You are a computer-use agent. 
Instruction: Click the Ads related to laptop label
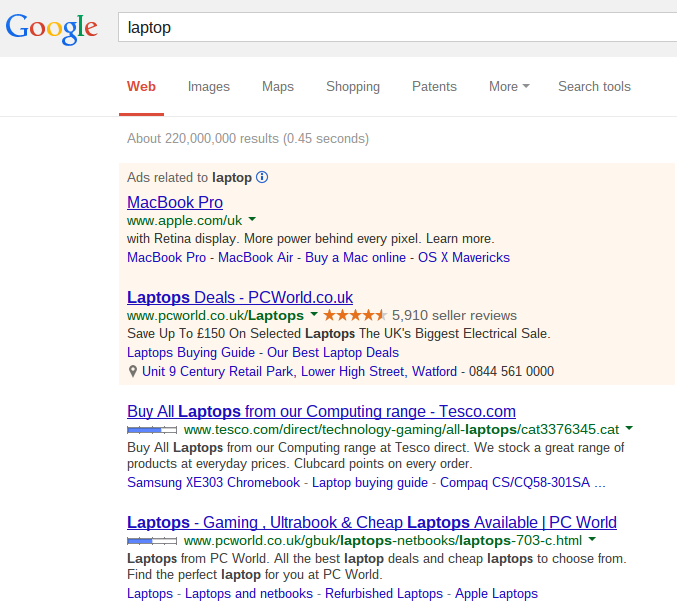point(189,178)
